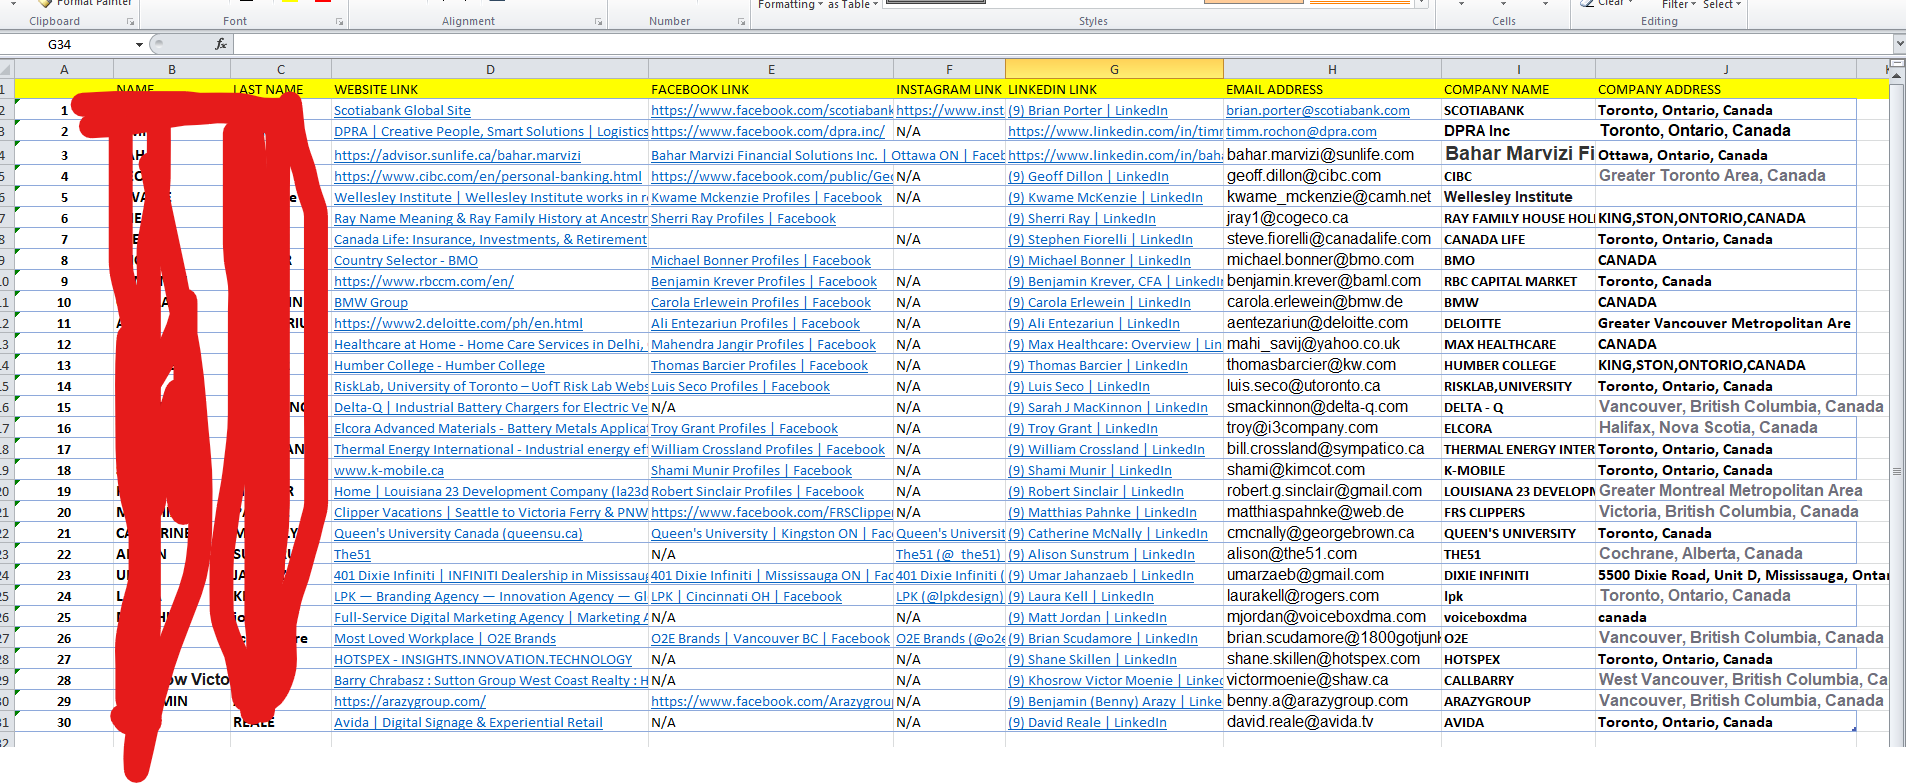Click the Name Box showing G34
This screenshot has width=1906, height=784.
pyautogui.click(x=67, y=44)
